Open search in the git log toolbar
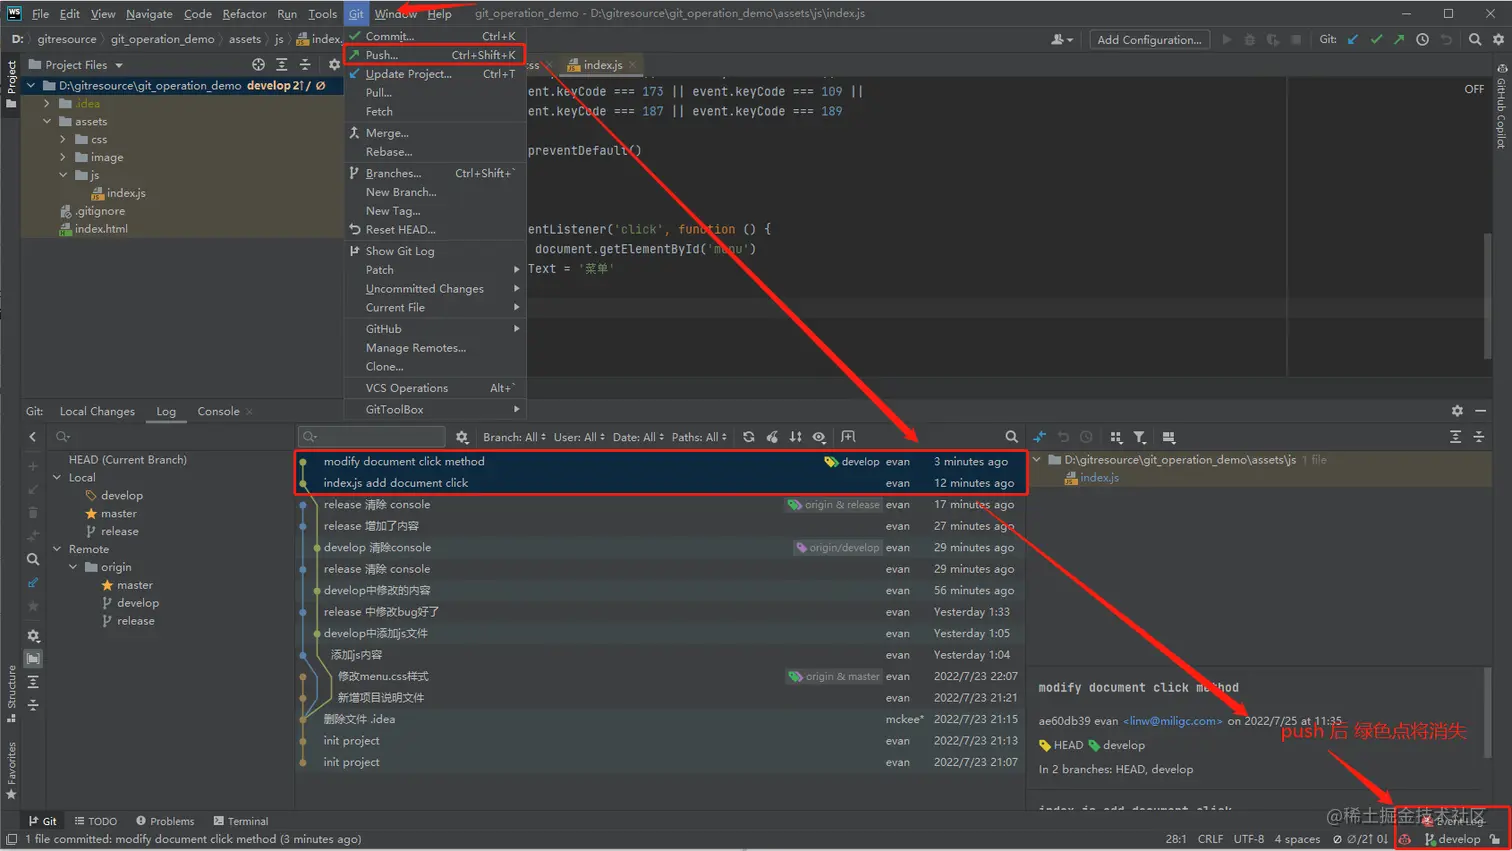This screenshot has width=1512, height=851. (1011, 437)
